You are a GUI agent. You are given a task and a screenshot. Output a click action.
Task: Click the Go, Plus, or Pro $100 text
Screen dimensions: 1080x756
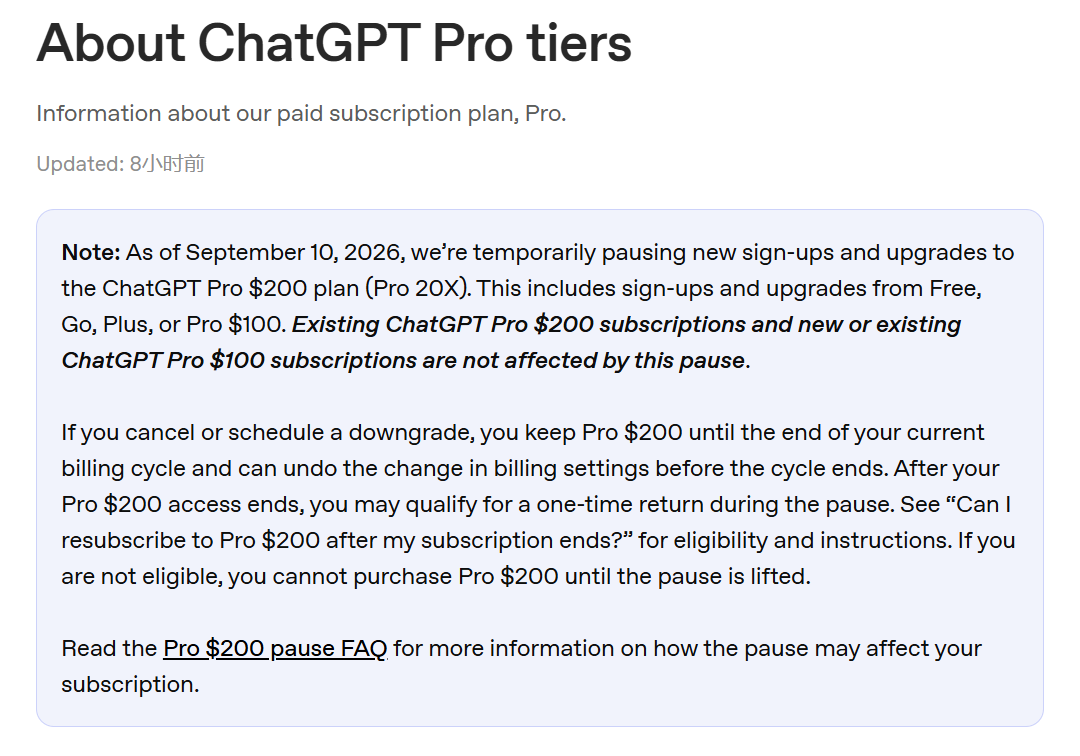coord(174,325)
